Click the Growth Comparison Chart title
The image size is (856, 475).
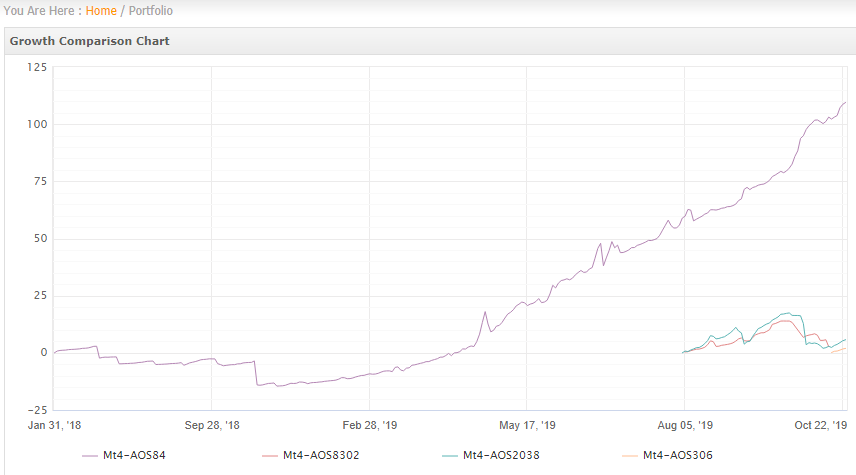click(90, 41)
